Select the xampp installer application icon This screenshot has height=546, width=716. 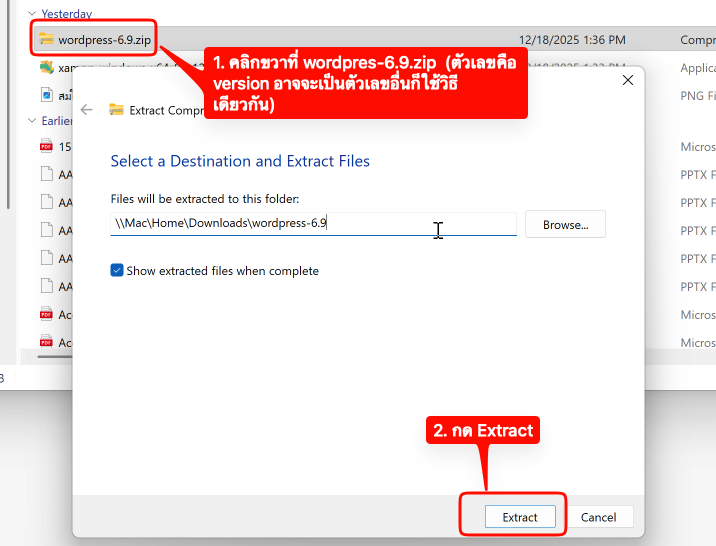(46, 68)
